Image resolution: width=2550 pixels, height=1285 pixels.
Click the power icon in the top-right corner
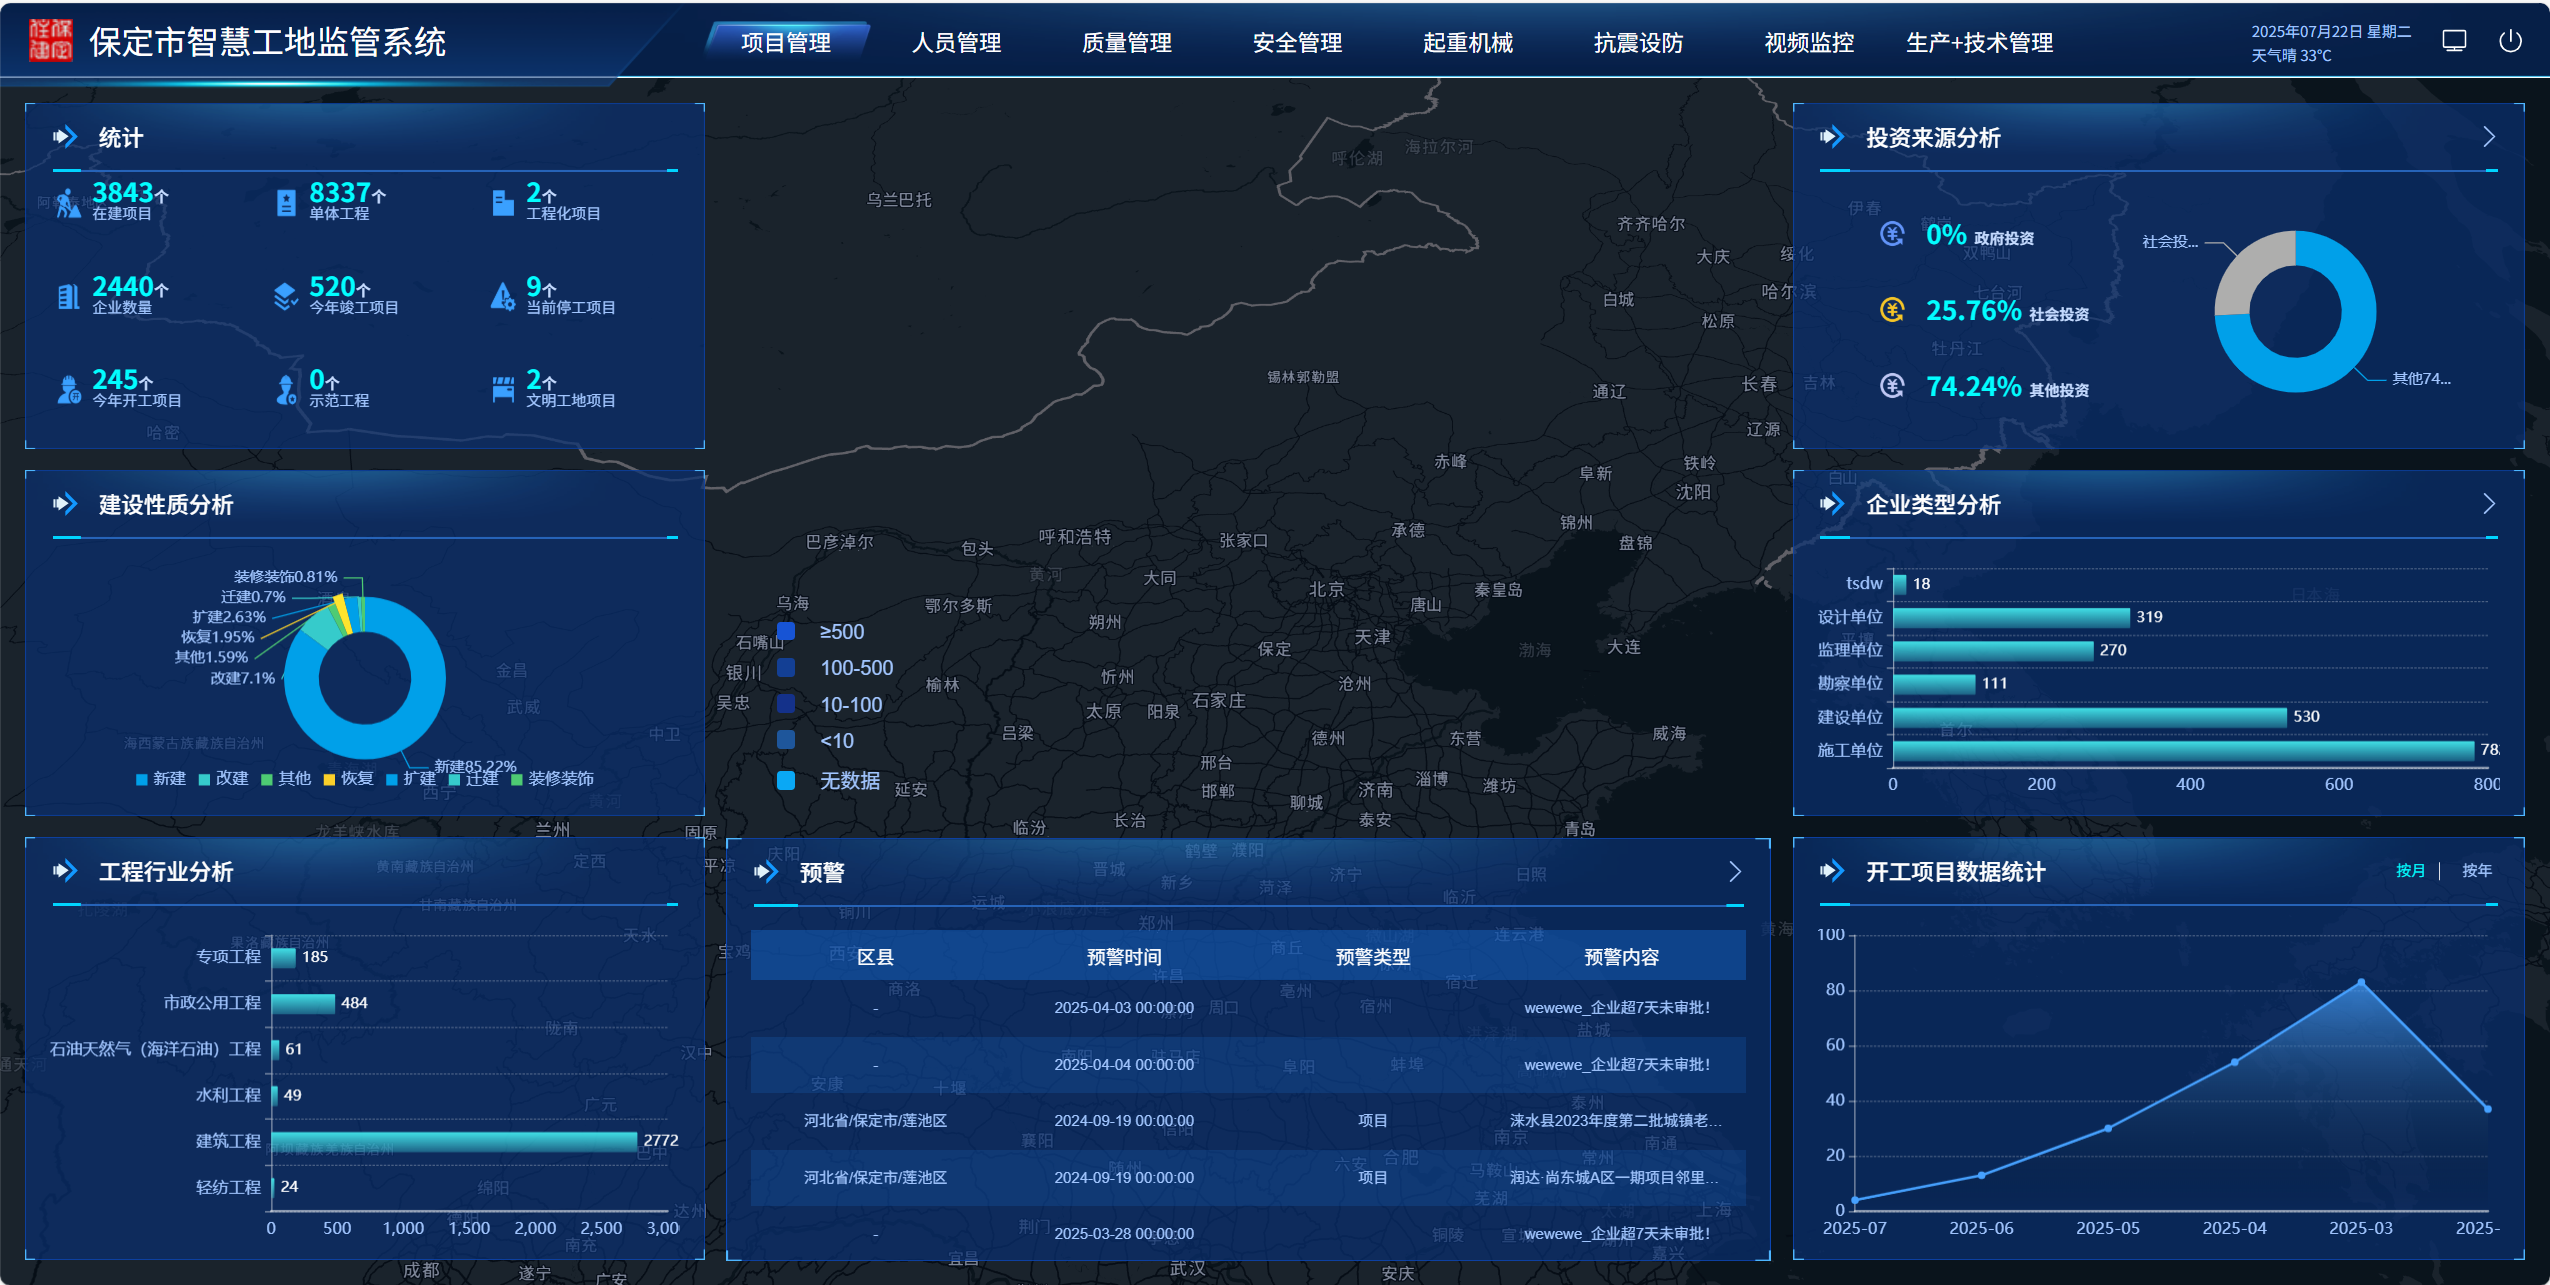tap(2513, 40)
